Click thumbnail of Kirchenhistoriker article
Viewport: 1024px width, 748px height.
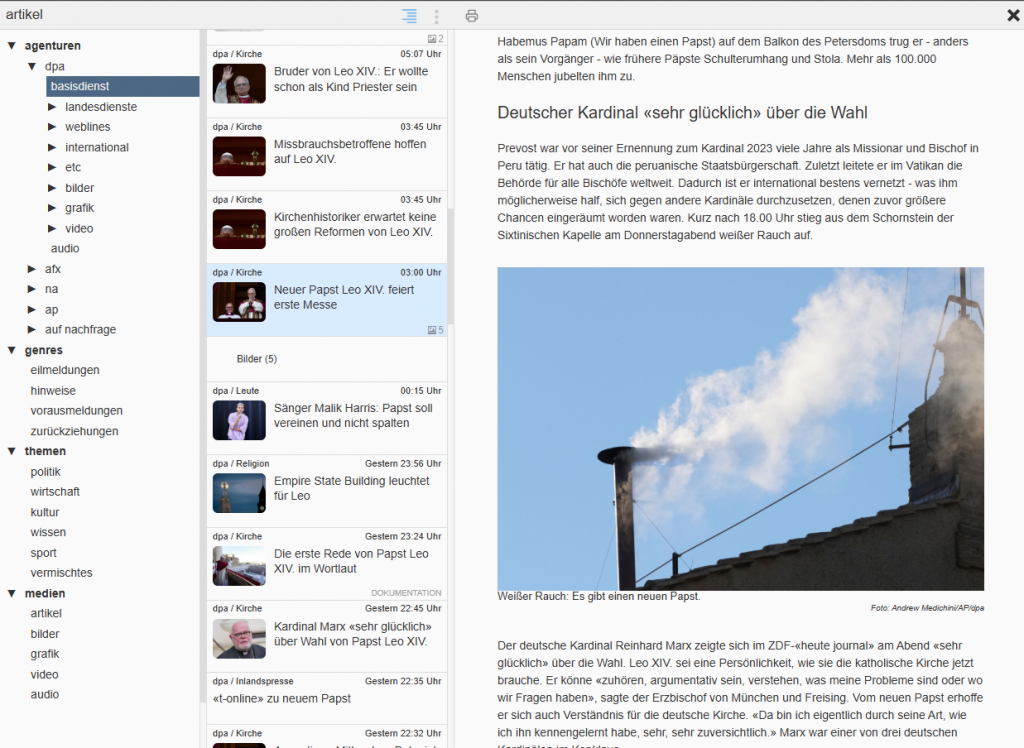pos(239,229)
